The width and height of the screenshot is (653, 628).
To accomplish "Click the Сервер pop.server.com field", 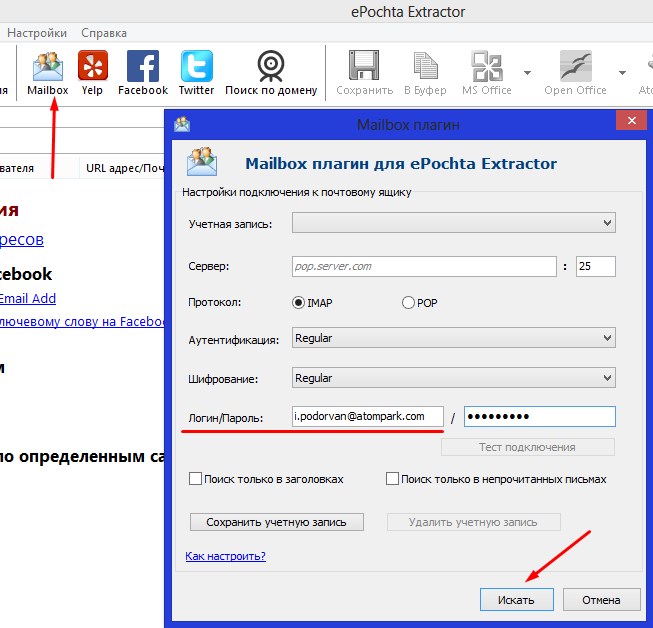I will point(424,266).
